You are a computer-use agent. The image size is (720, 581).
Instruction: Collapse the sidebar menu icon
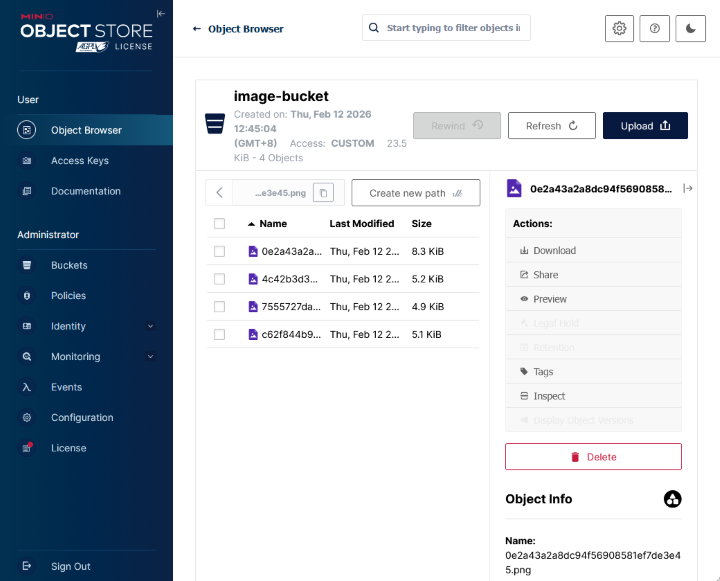[161, 14]
